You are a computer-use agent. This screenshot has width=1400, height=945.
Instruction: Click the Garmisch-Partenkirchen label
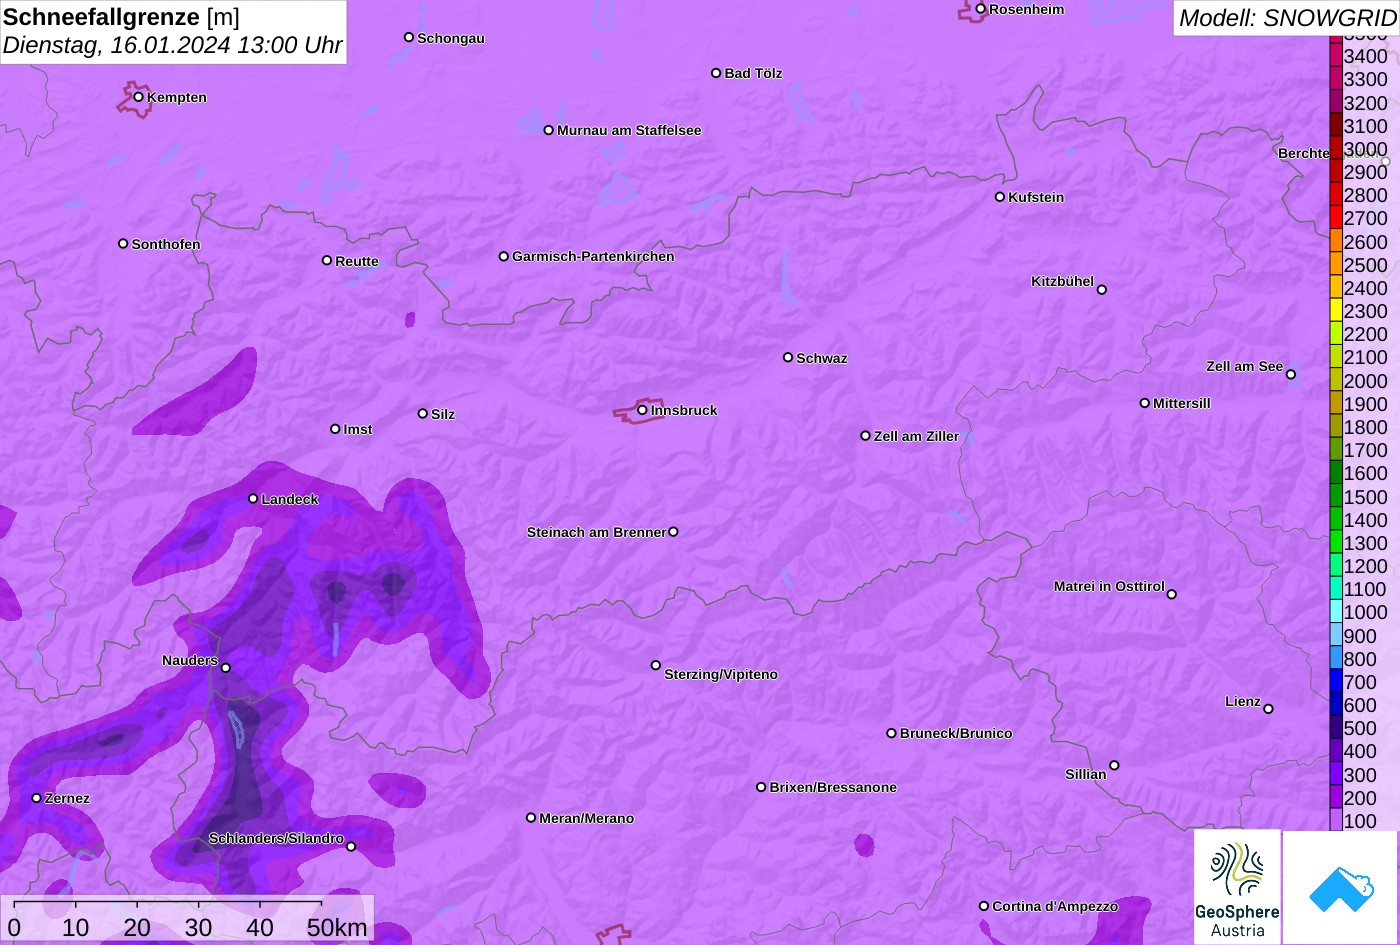[x=593, y=256]
